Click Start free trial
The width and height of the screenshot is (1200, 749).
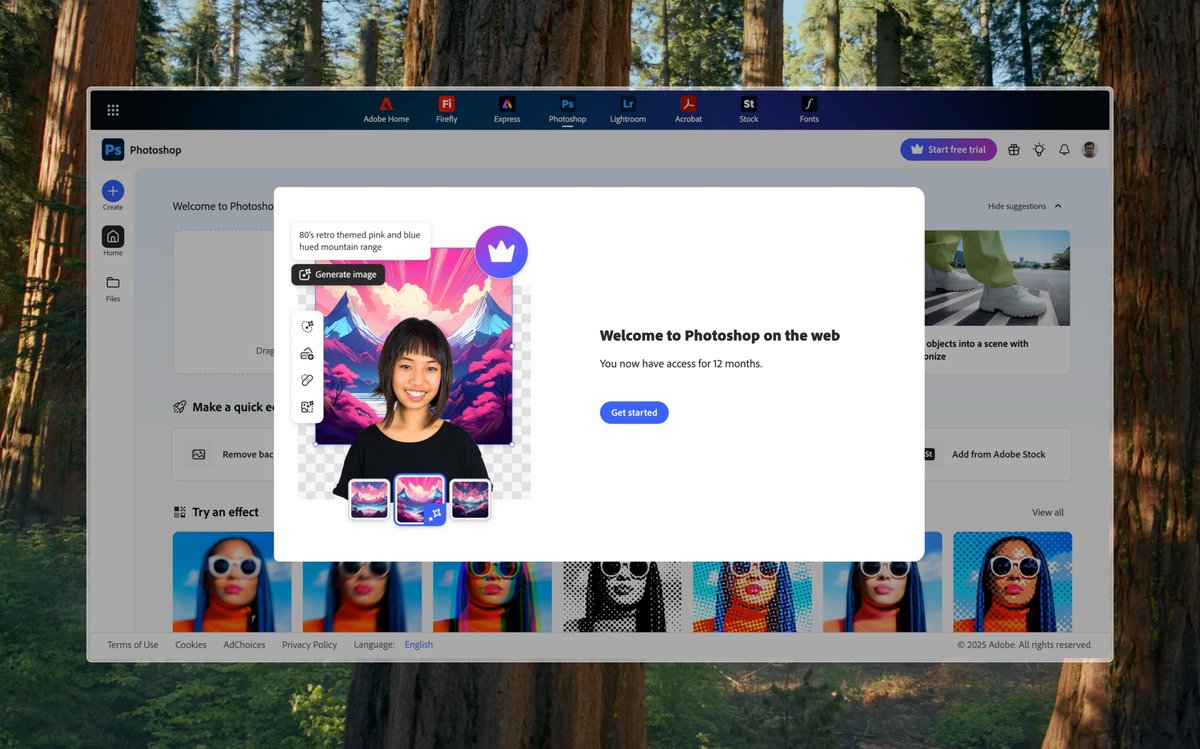click(948, 149)
